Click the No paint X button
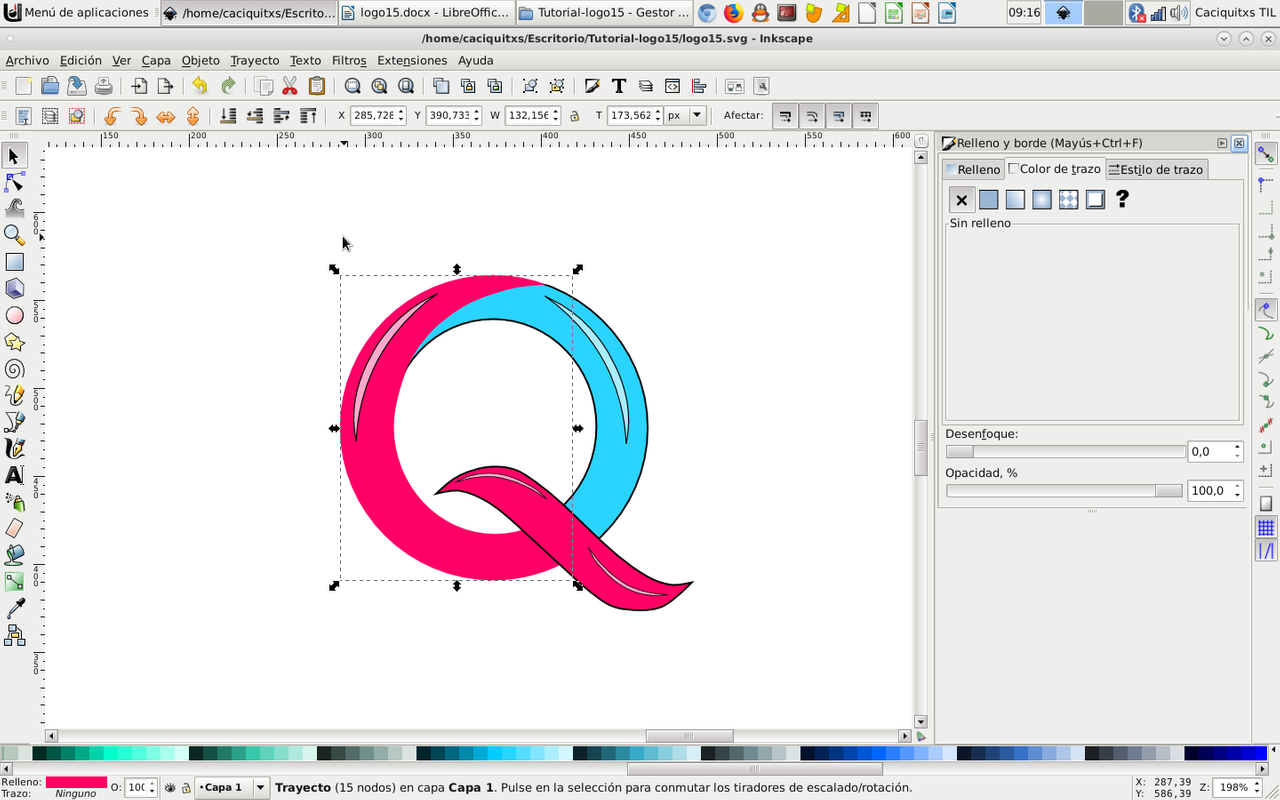The height and width of the screenshot is (800, 1280). click(x=961, y=200)
